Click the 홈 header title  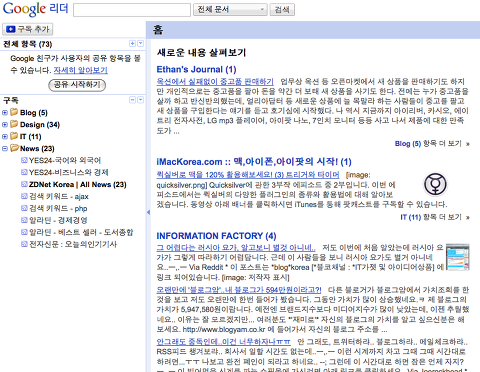[158, 30]
